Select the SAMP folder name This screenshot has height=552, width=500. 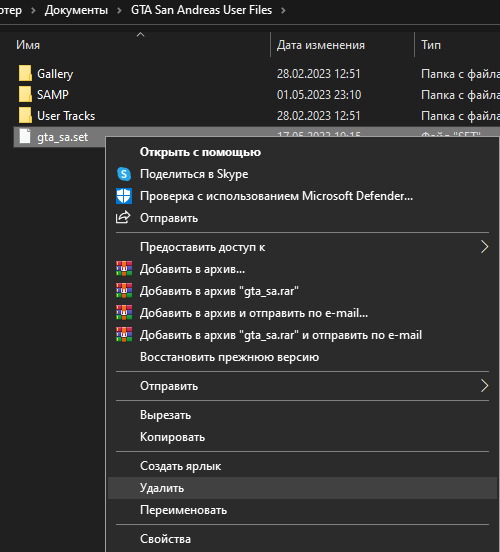[53, 95]
